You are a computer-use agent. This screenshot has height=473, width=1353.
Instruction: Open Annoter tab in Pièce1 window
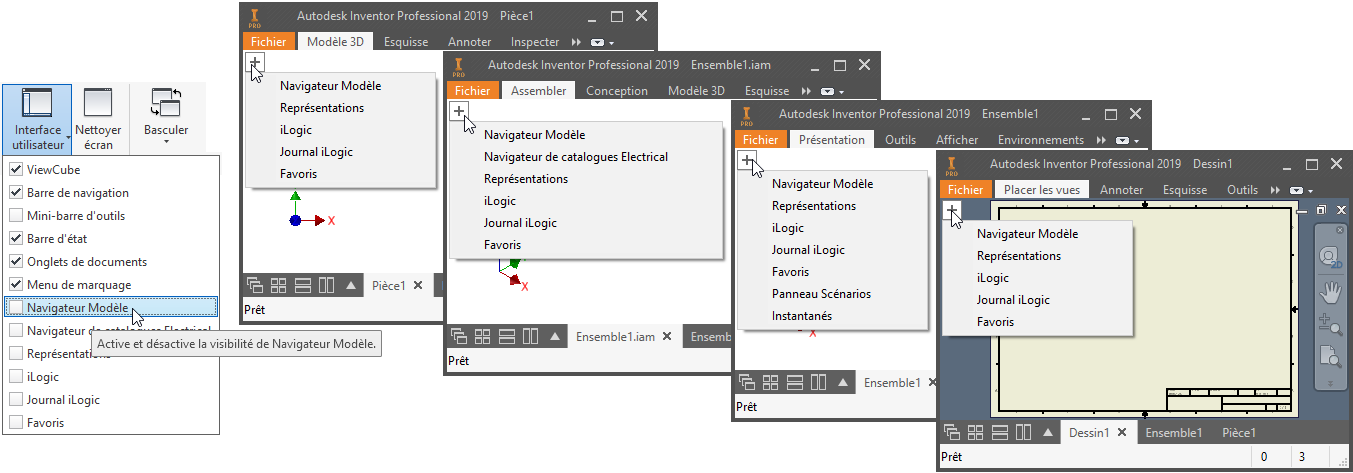click(470, 42)
